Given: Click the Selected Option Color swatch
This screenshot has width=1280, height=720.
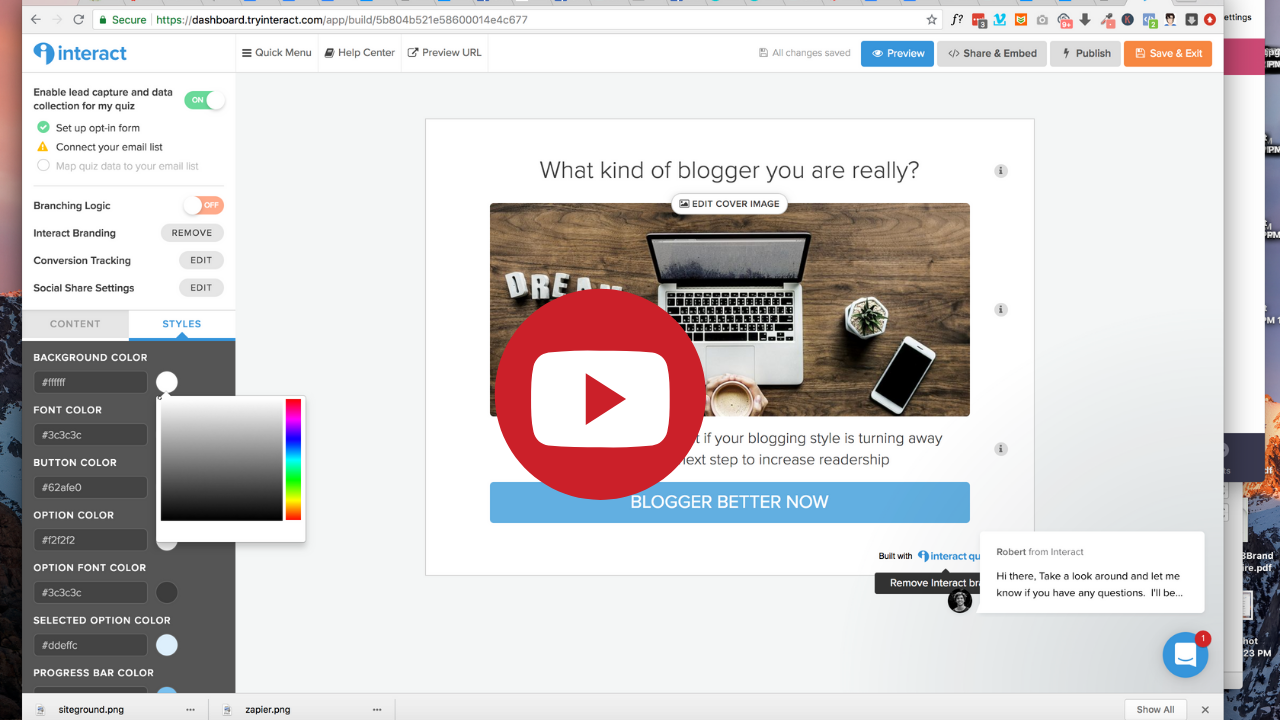Looking at the screenshot, I should [x=167, y=645].
